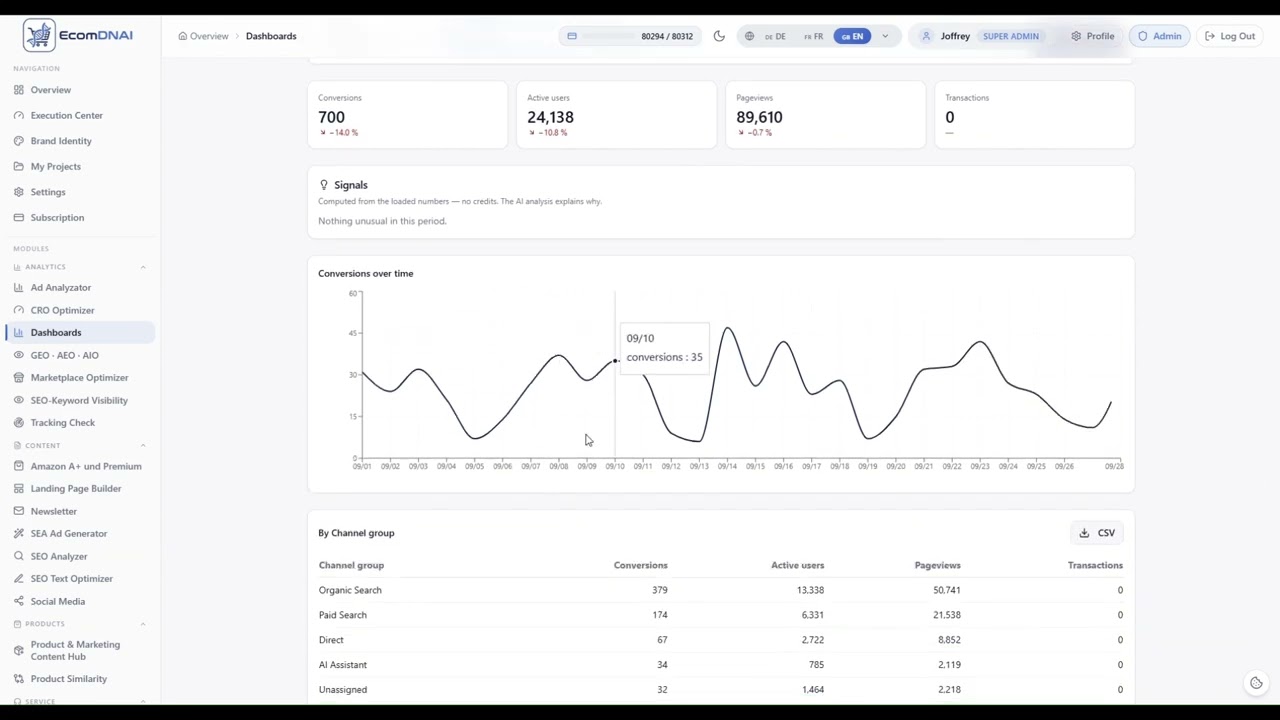Click the EcomDNAI logo
This screenshot has height=720, width=1280.
pos(78,35)
